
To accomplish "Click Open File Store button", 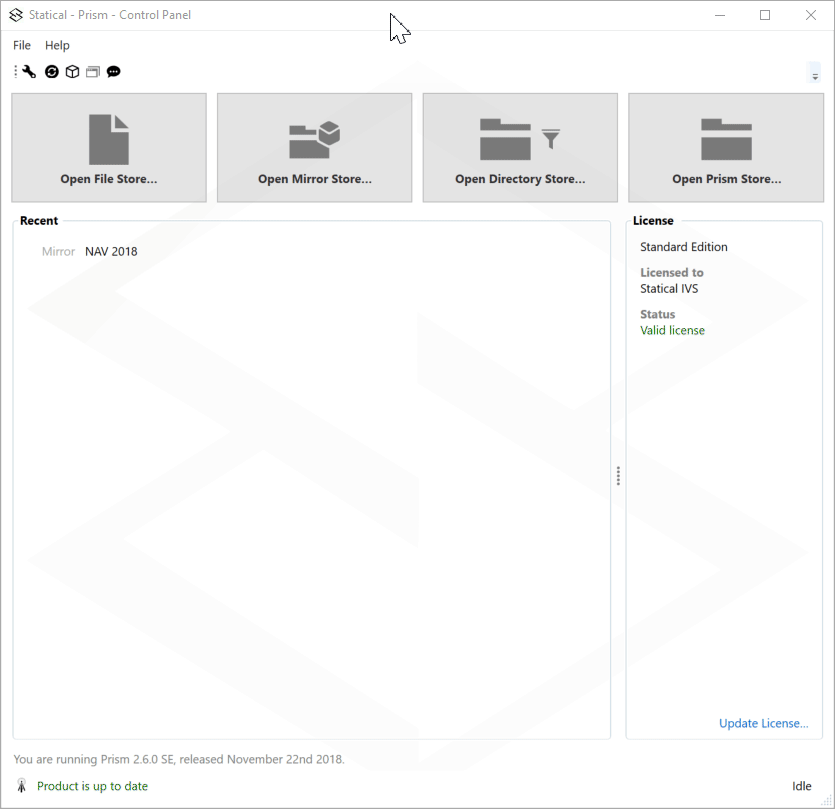I will point(109,148).
